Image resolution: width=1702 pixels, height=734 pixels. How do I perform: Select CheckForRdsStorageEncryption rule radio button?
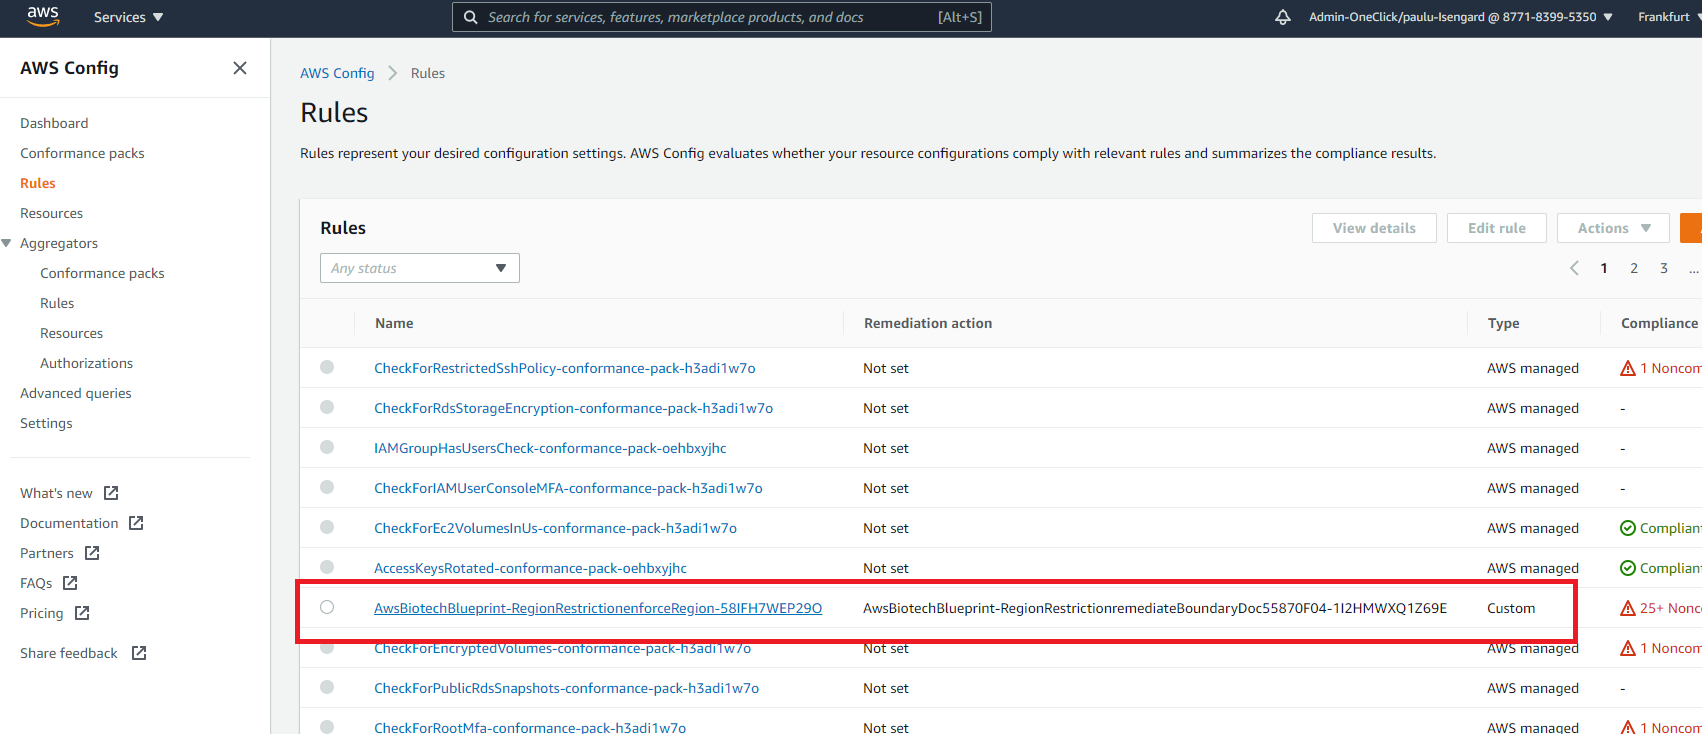[x=327, y=407]
